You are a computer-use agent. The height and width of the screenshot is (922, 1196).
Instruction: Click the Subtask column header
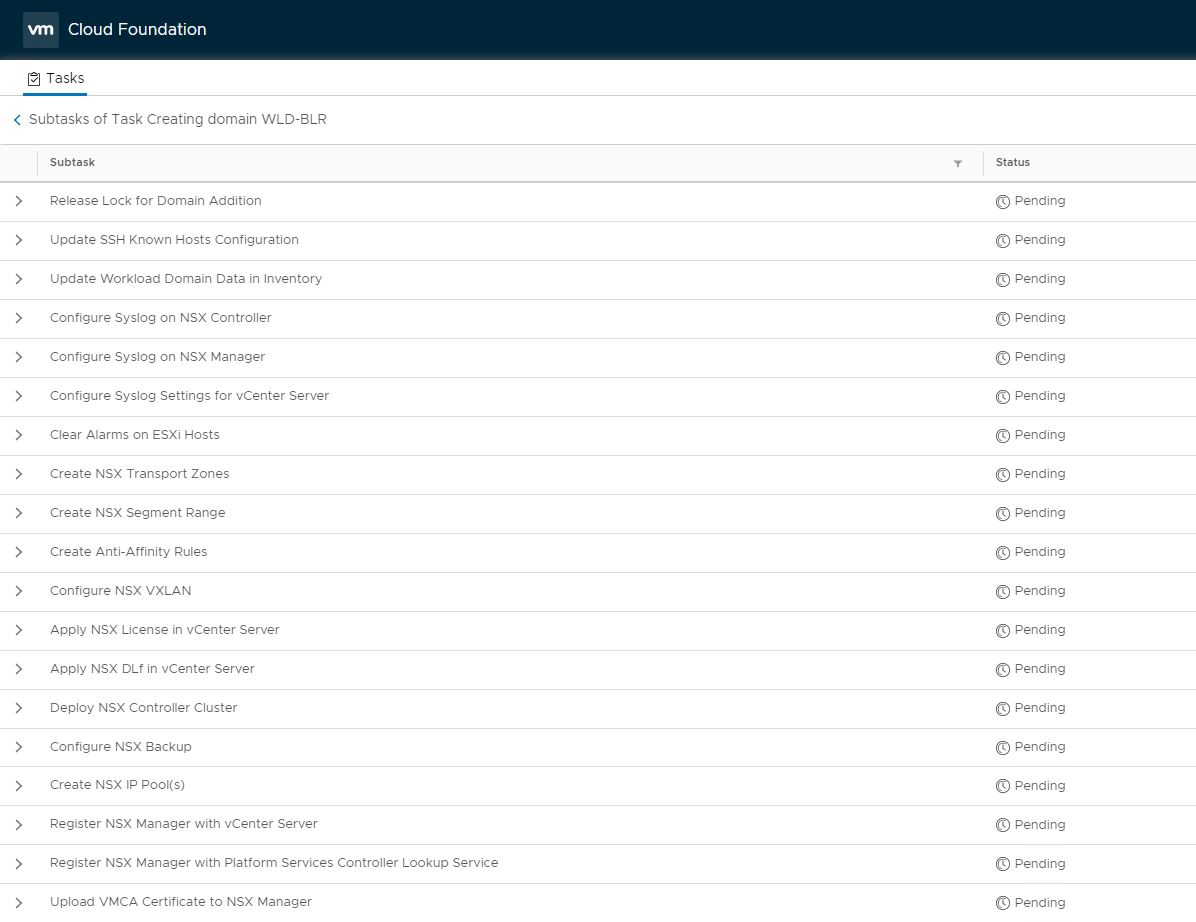click(73, 162)
